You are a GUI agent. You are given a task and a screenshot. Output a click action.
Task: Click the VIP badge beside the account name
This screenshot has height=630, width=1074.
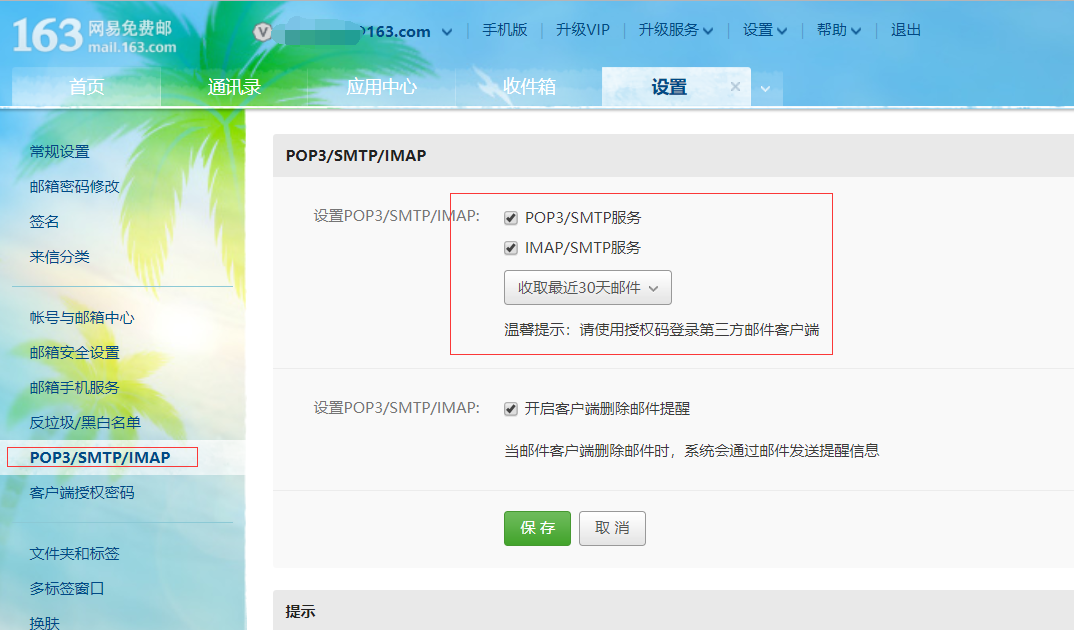tap(262, 31)
